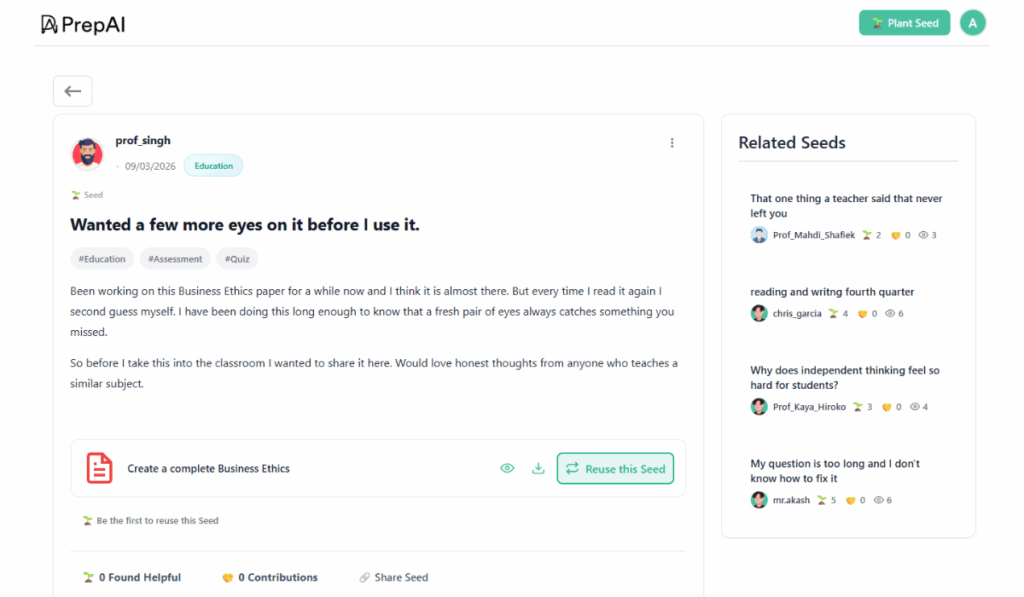Mark the post as Found Helpful
1024x597 pixels.
132,577
